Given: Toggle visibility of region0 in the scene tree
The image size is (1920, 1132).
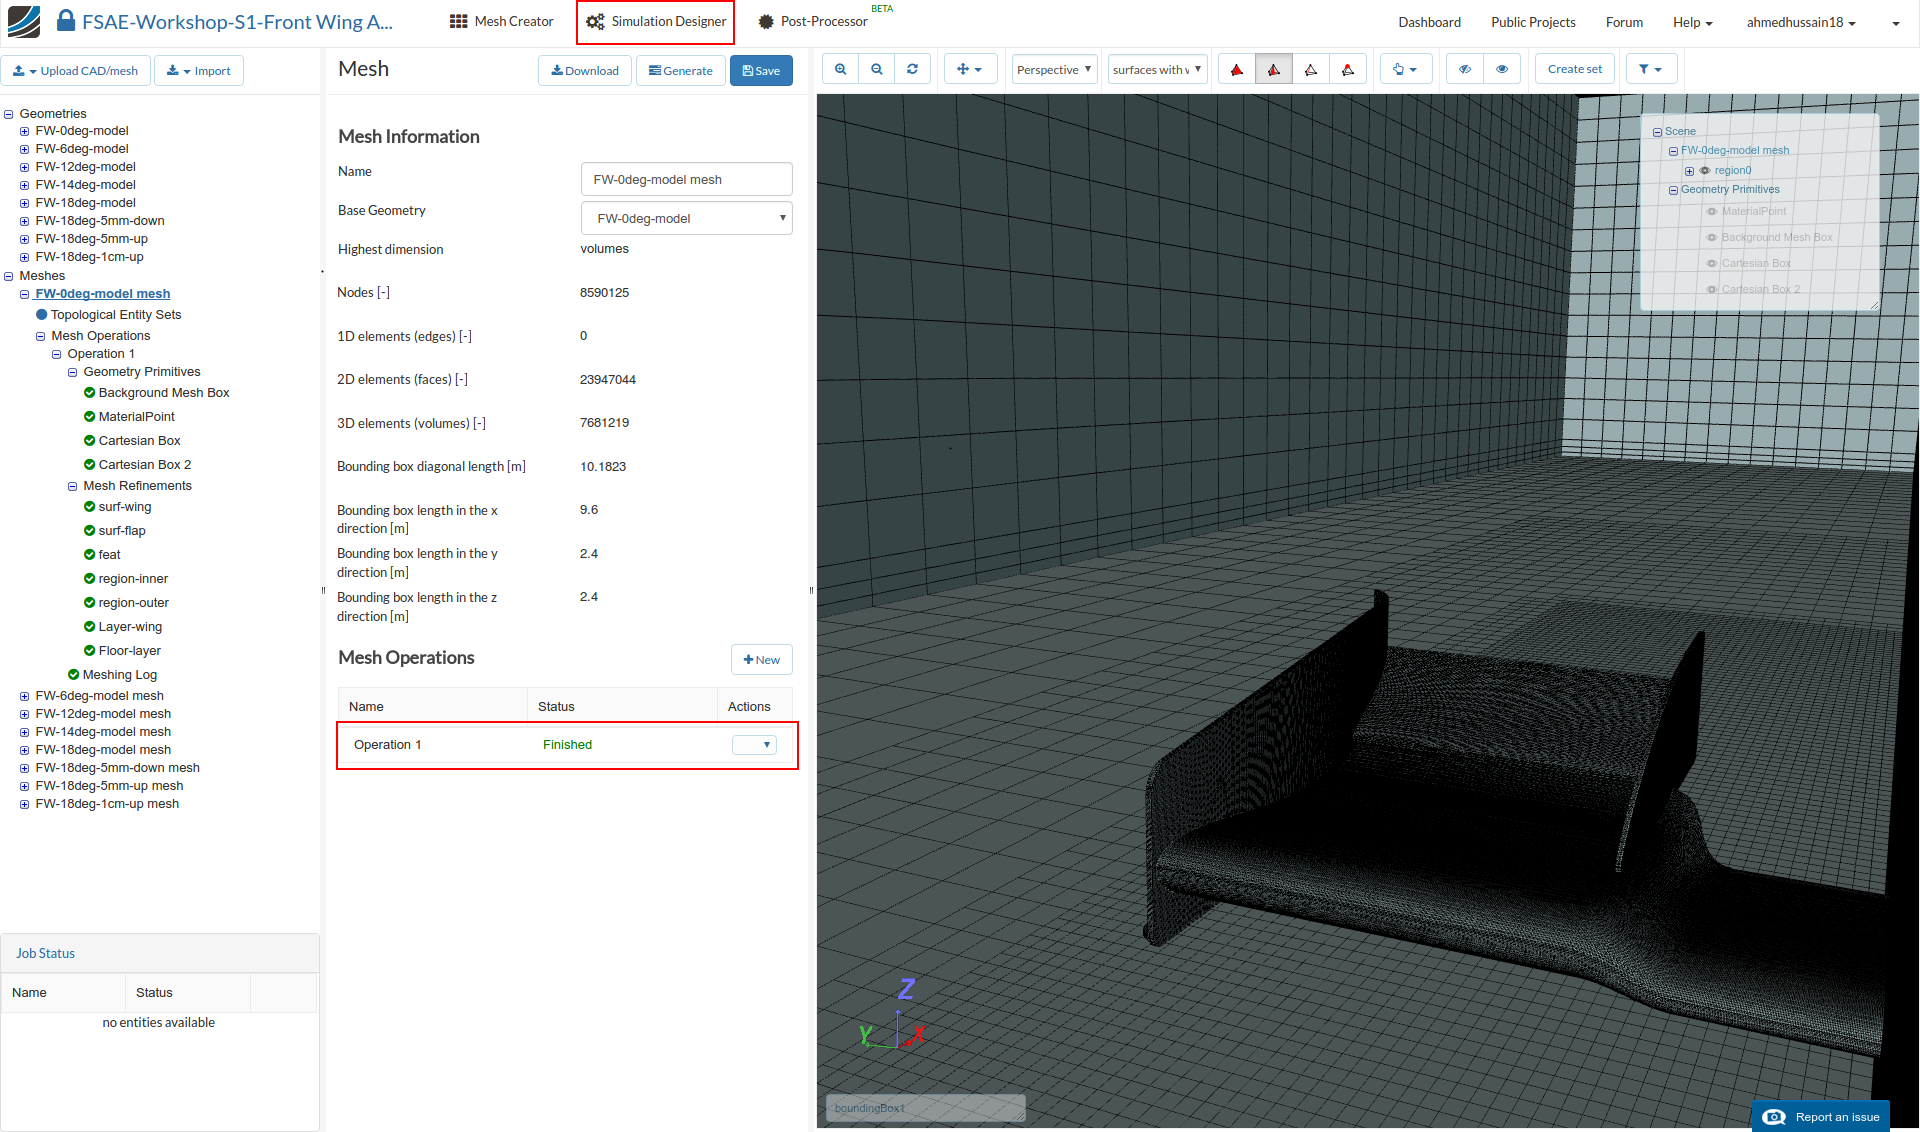Looking at the screenshot, I should coord(1706,170).
